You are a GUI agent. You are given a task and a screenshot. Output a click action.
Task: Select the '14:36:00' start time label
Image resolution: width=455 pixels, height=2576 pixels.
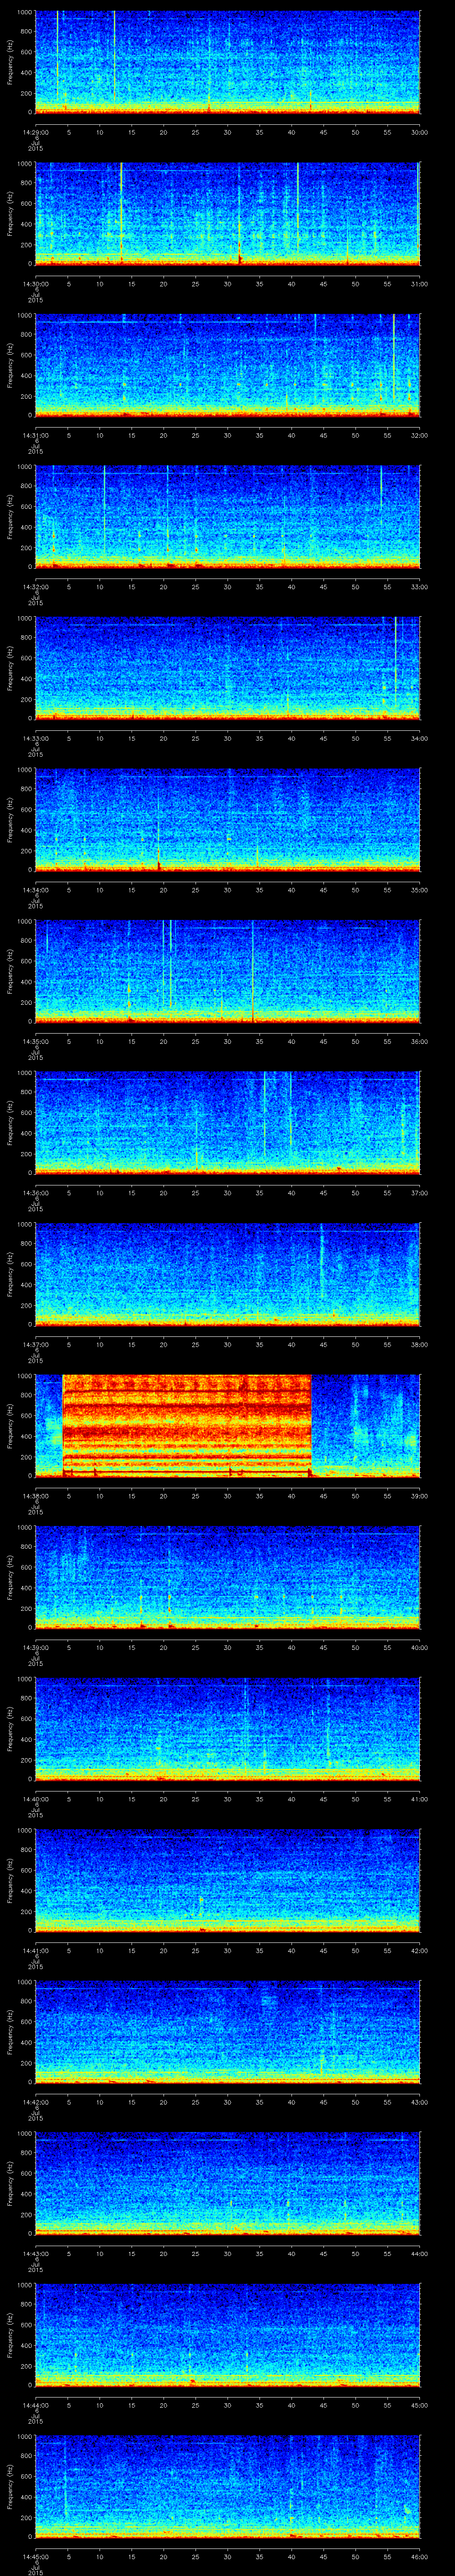click(35, 1192)
